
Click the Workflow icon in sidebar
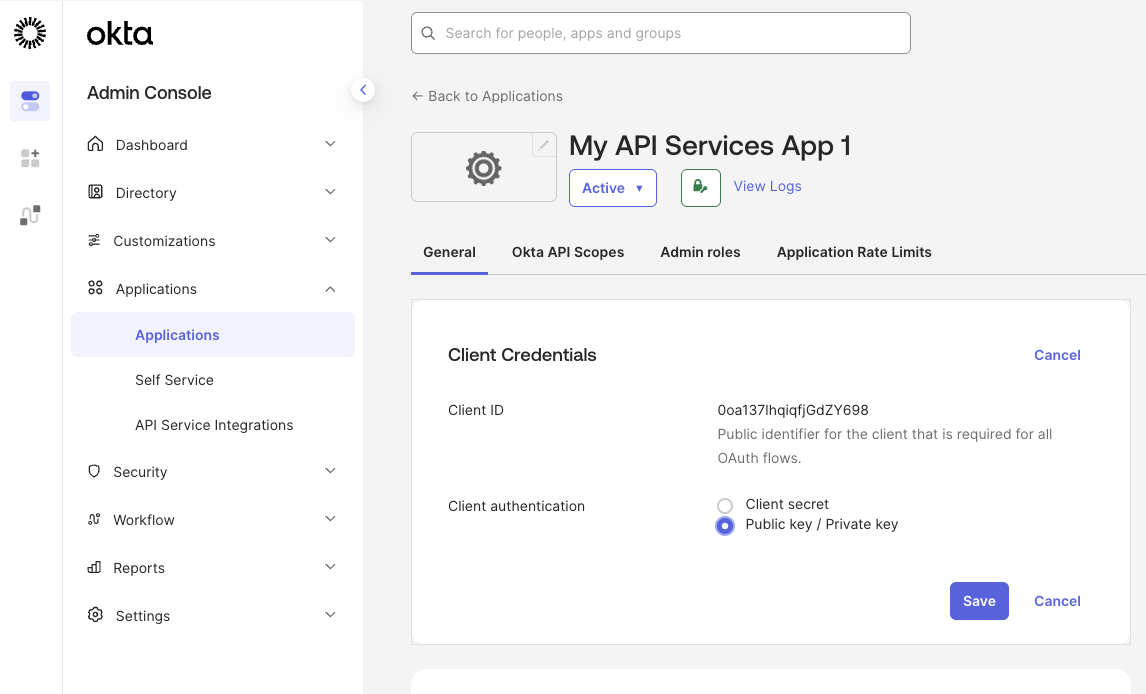[x=94, y=519]
